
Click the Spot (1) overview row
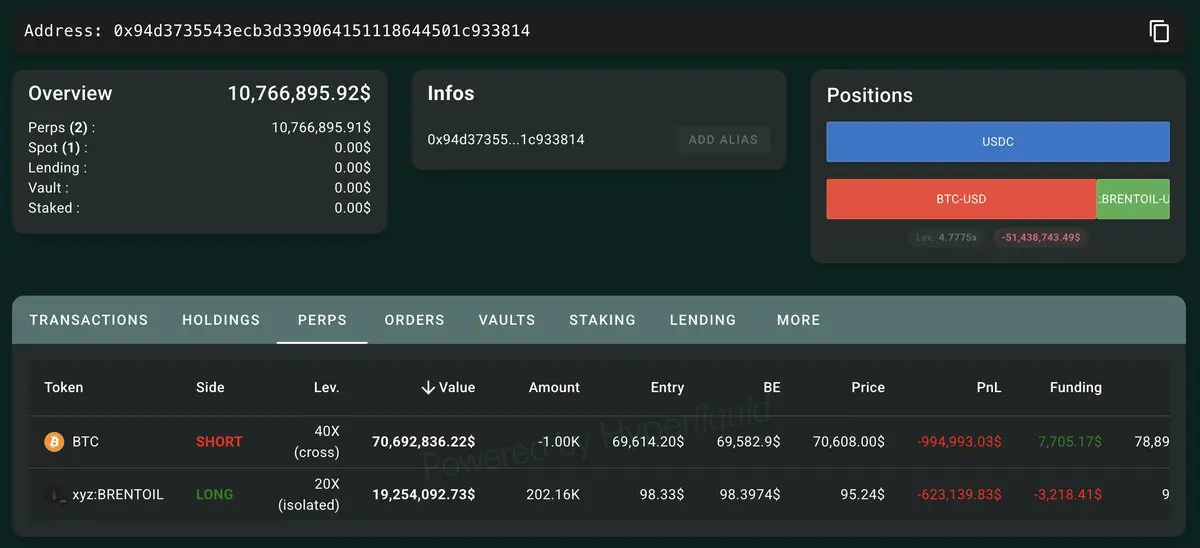pos(200,148)
